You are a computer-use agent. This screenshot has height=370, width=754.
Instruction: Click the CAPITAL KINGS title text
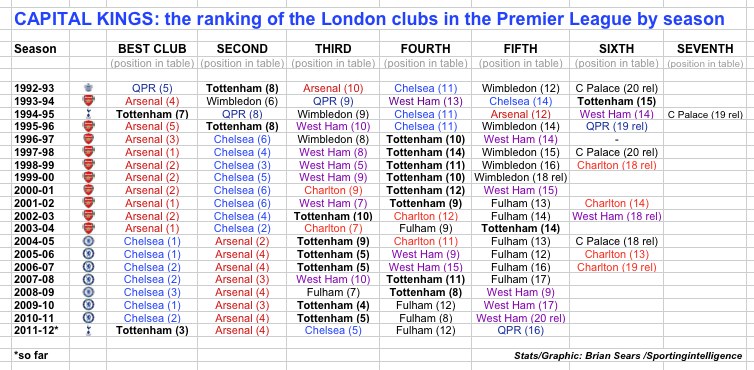(x=369, y=19)
